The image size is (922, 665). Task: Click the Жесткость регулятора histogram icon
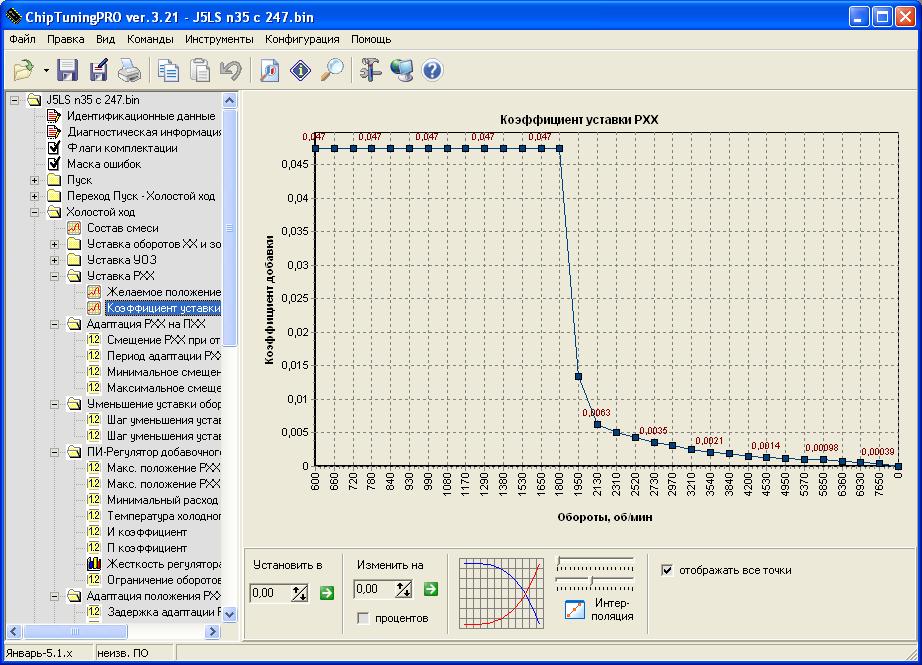pos(93,564)
